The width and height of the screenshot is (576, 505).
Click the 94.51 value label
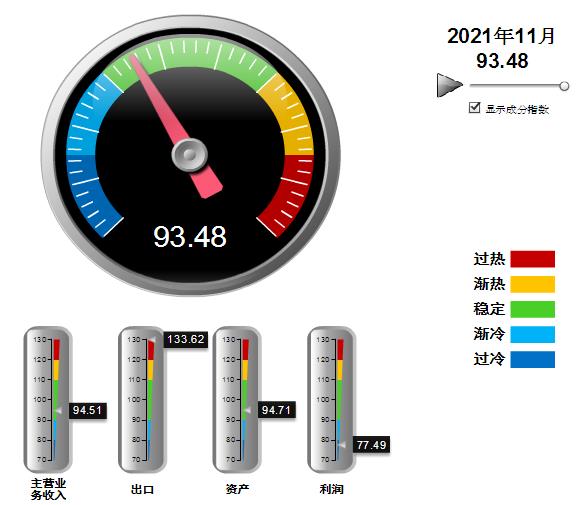point(87,410)
